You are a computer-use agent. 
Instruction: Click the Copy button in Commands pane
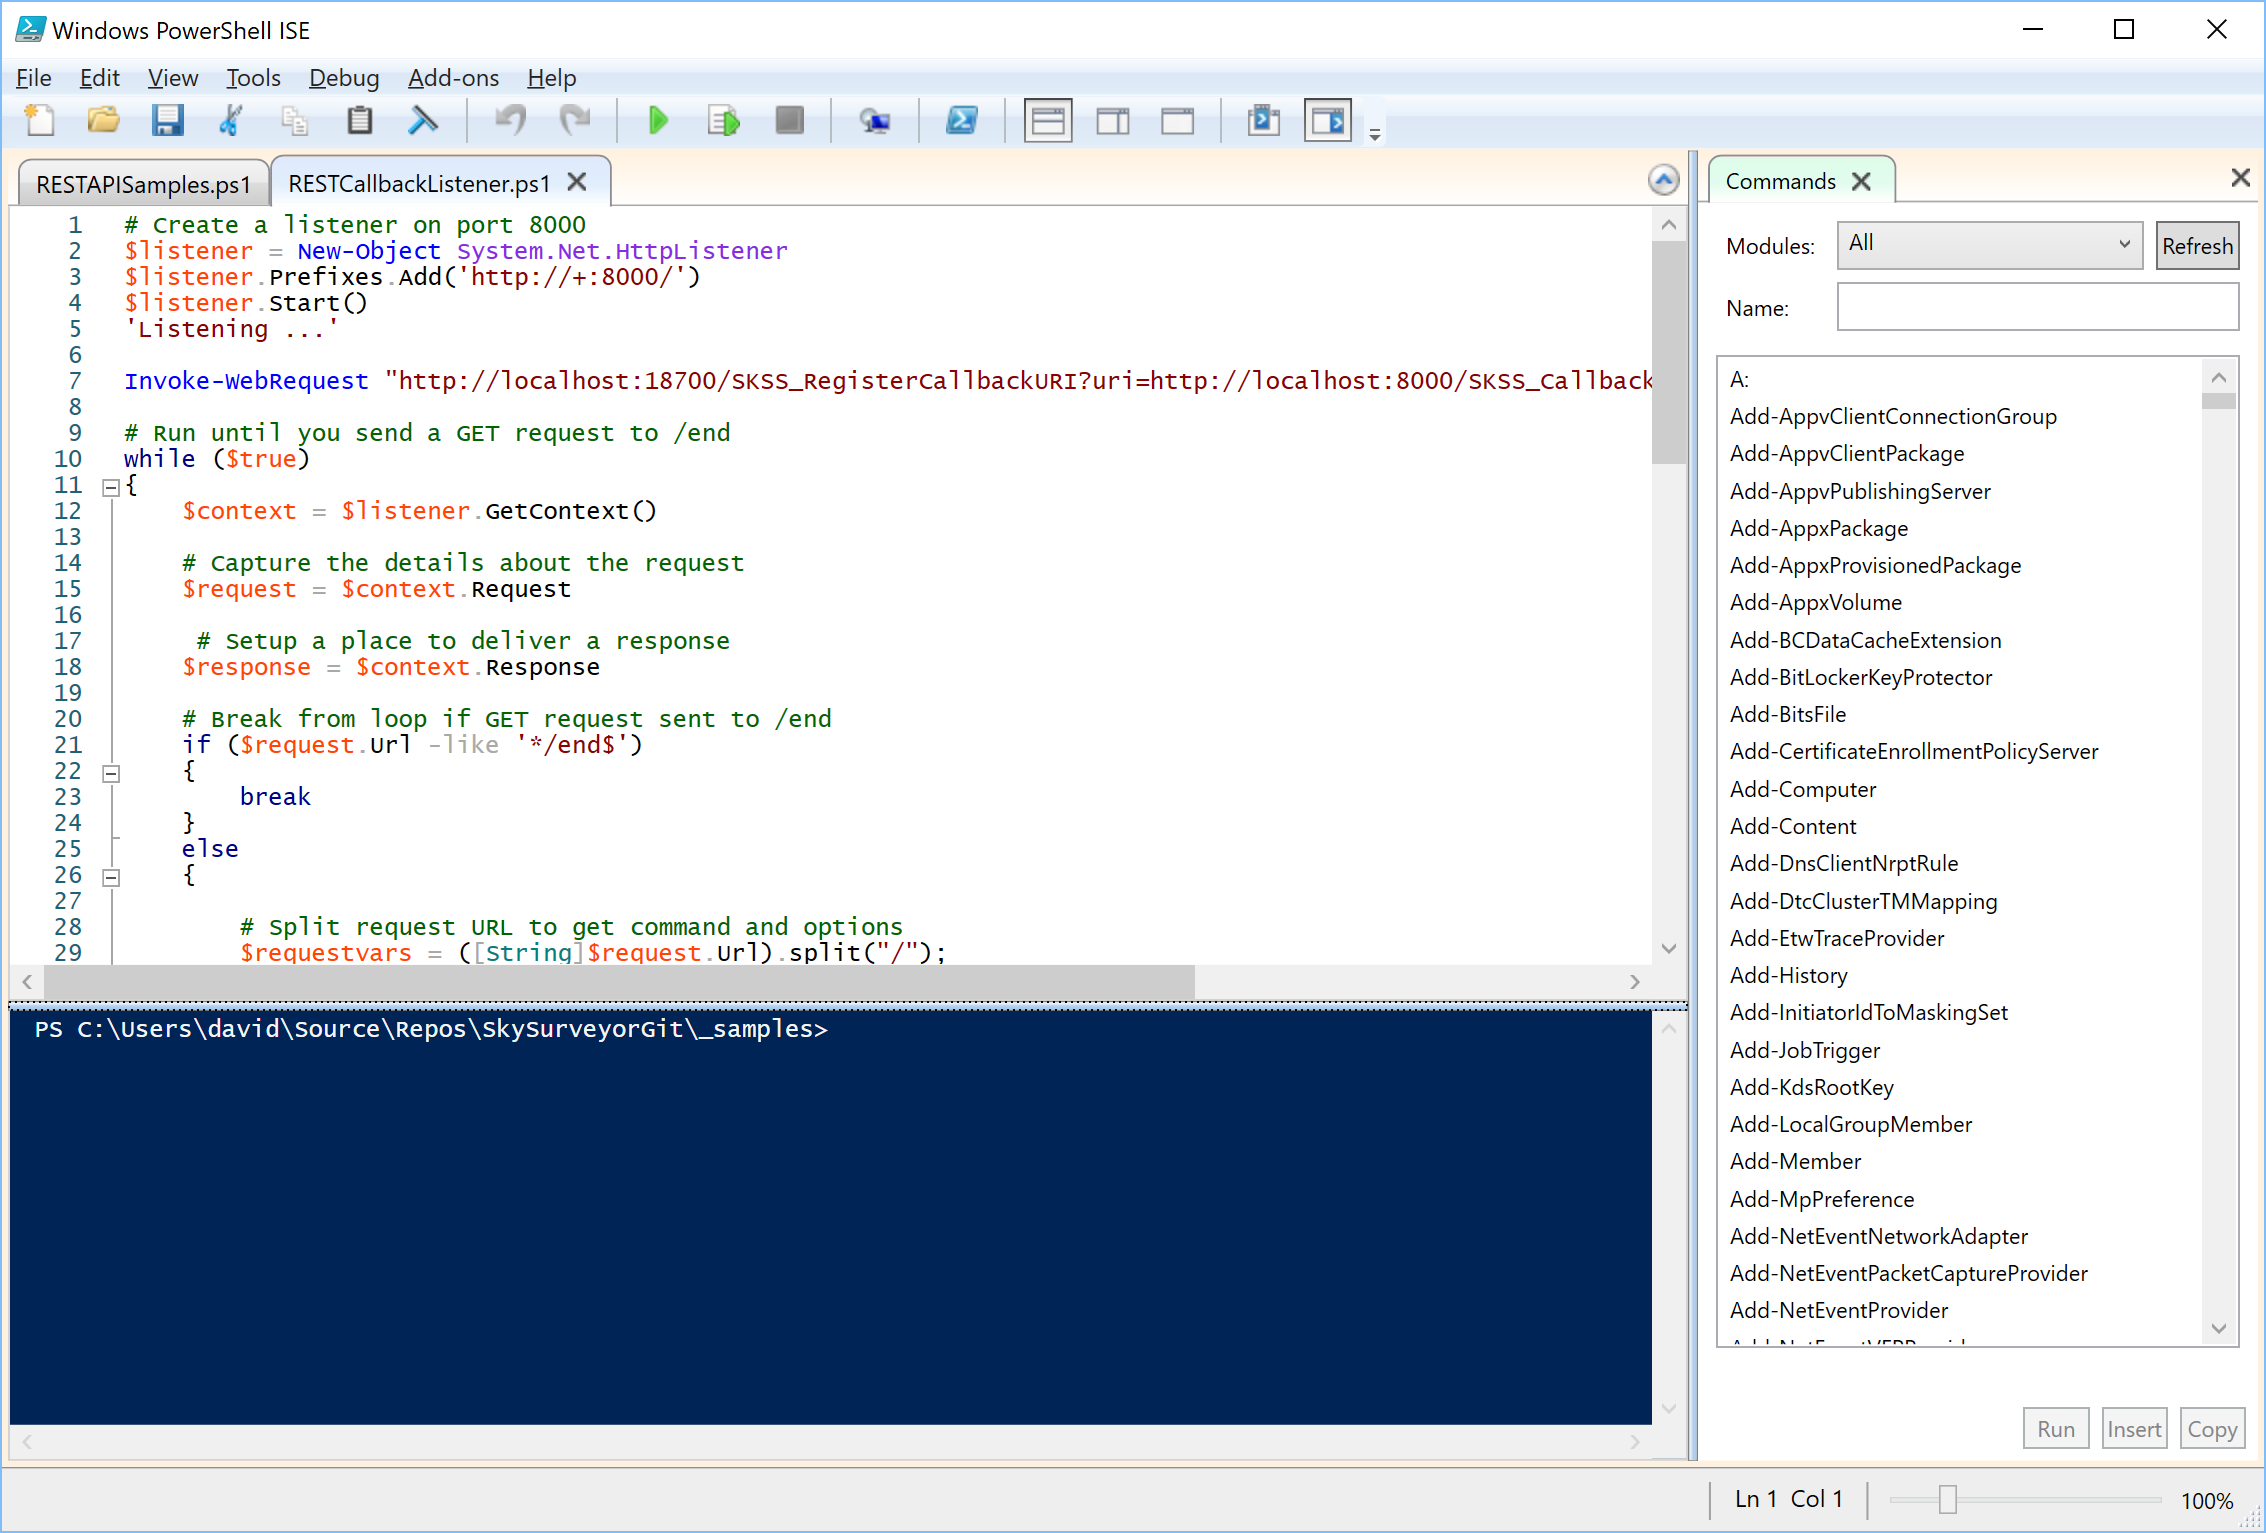(x=2212, y=1429)
